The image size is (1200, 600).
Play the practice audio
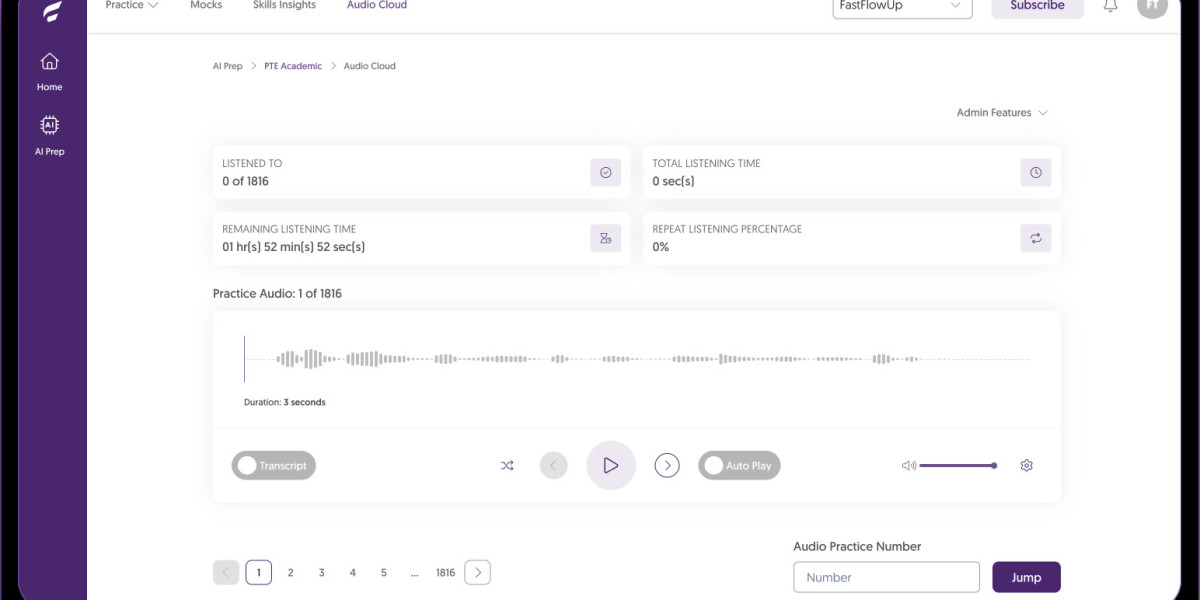[610, 466]
